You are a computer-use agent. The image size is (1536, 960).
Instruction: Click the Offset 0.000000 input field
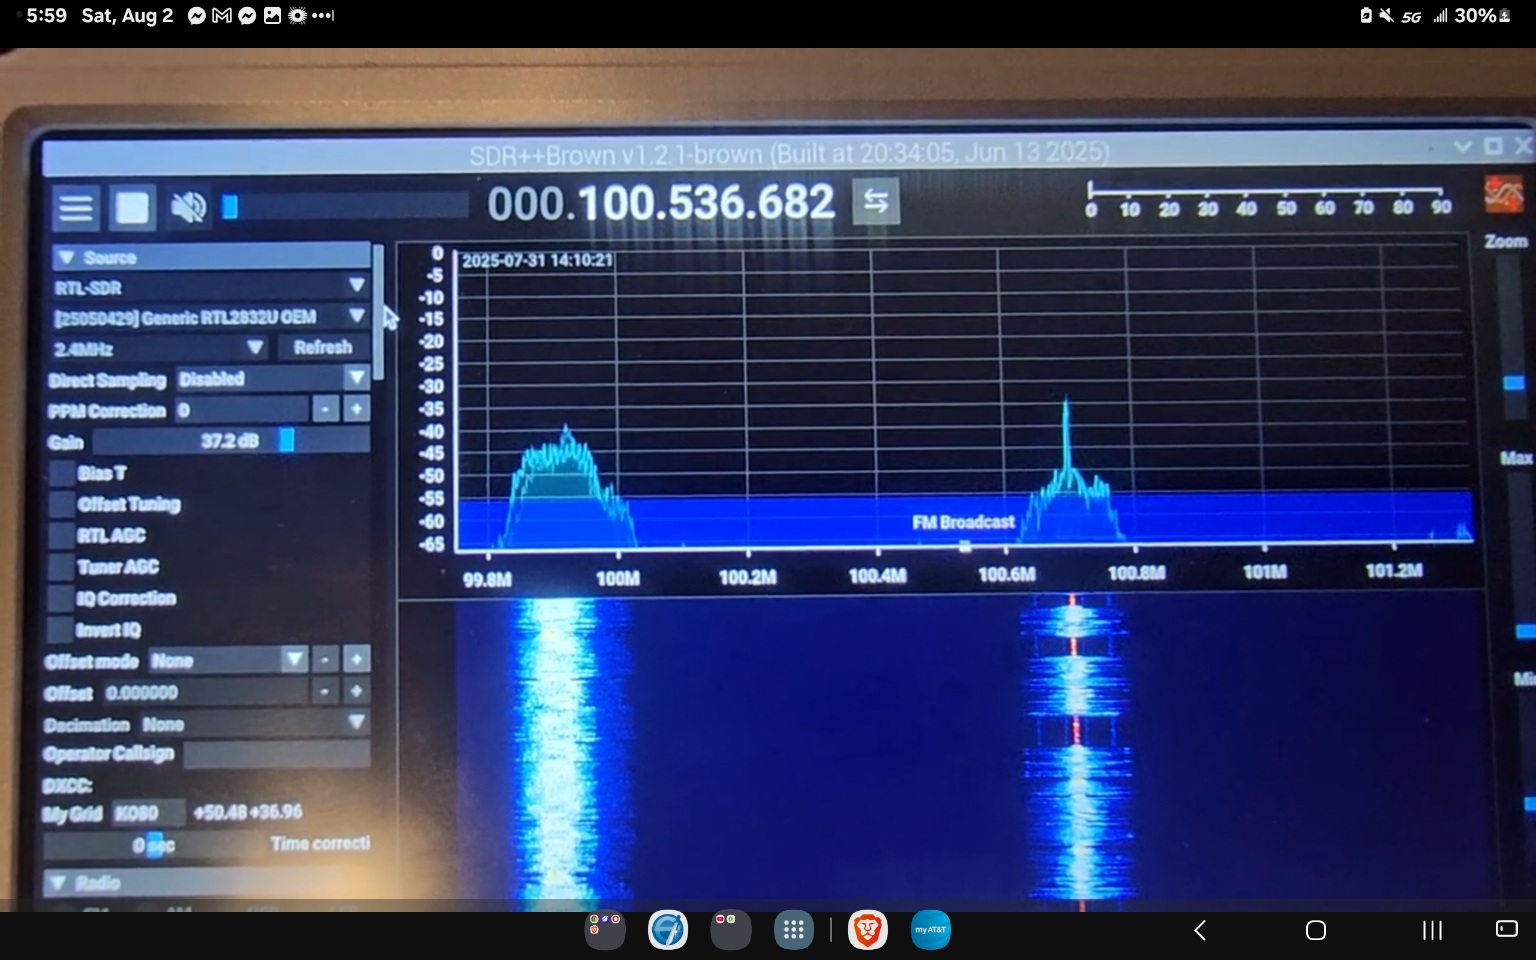[x=205, y=692]
